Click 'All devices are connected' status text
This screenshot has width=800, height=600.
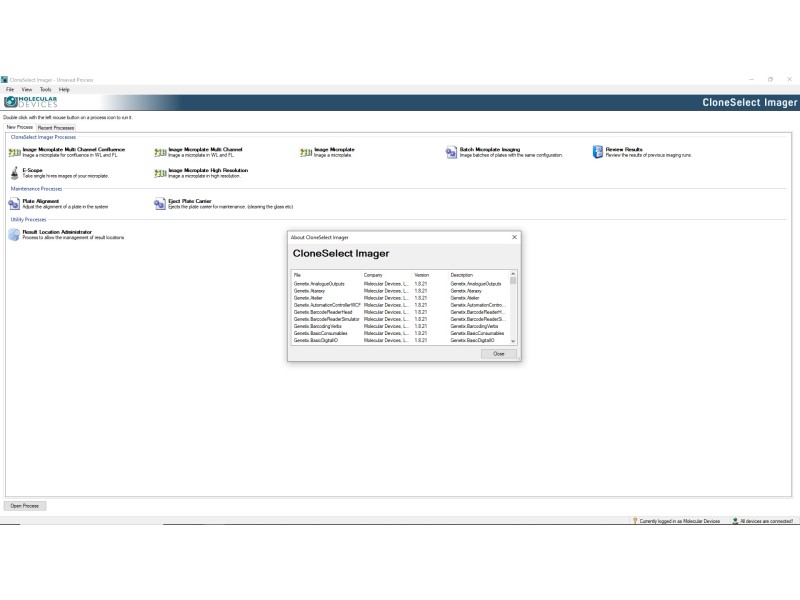(767, 521)
